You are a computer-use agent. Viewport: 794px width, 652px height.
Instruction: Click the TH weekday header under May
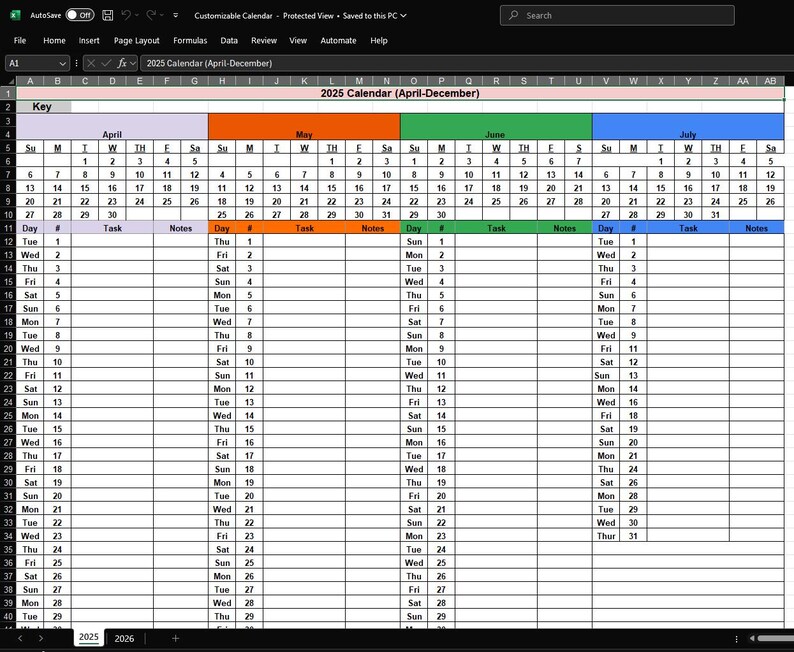pos(332,148)
